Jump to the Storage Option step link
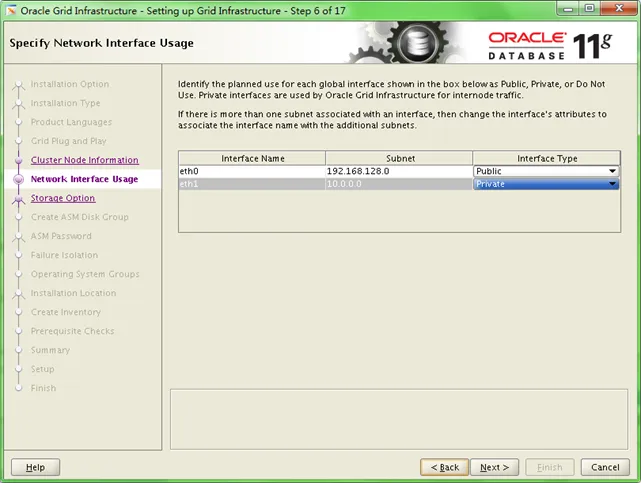Screen dimensions: 641x483 click(x=63, y=198)
